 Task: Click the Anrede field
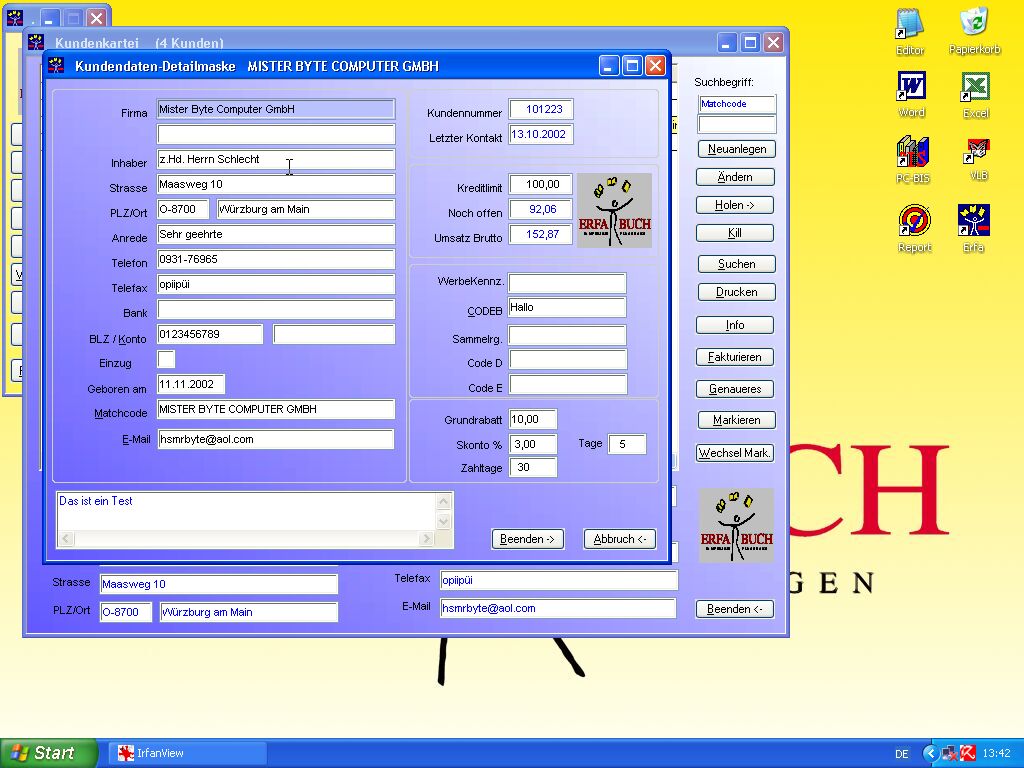coord(276,234)
